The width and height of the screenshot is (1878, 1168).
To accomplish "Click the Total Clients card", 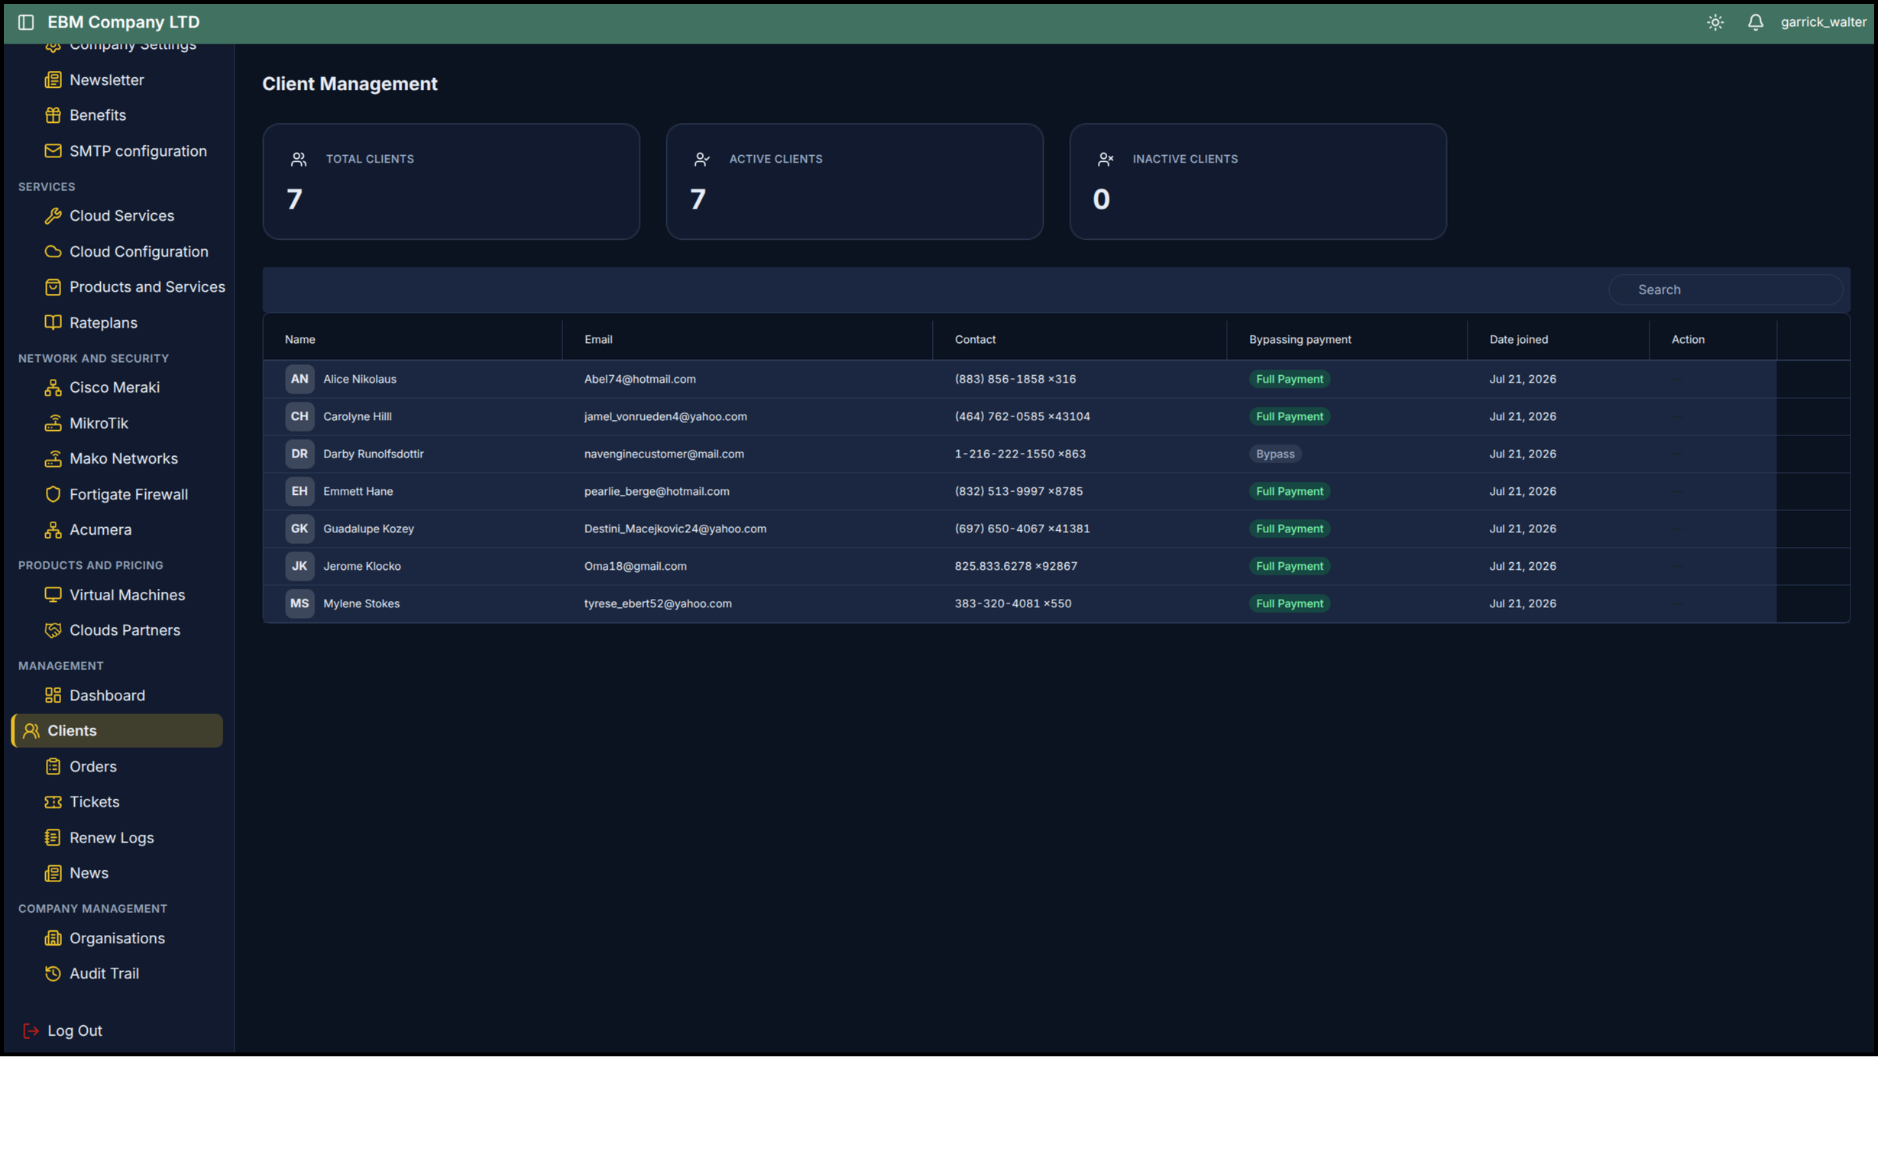I will tap(451, 181).
